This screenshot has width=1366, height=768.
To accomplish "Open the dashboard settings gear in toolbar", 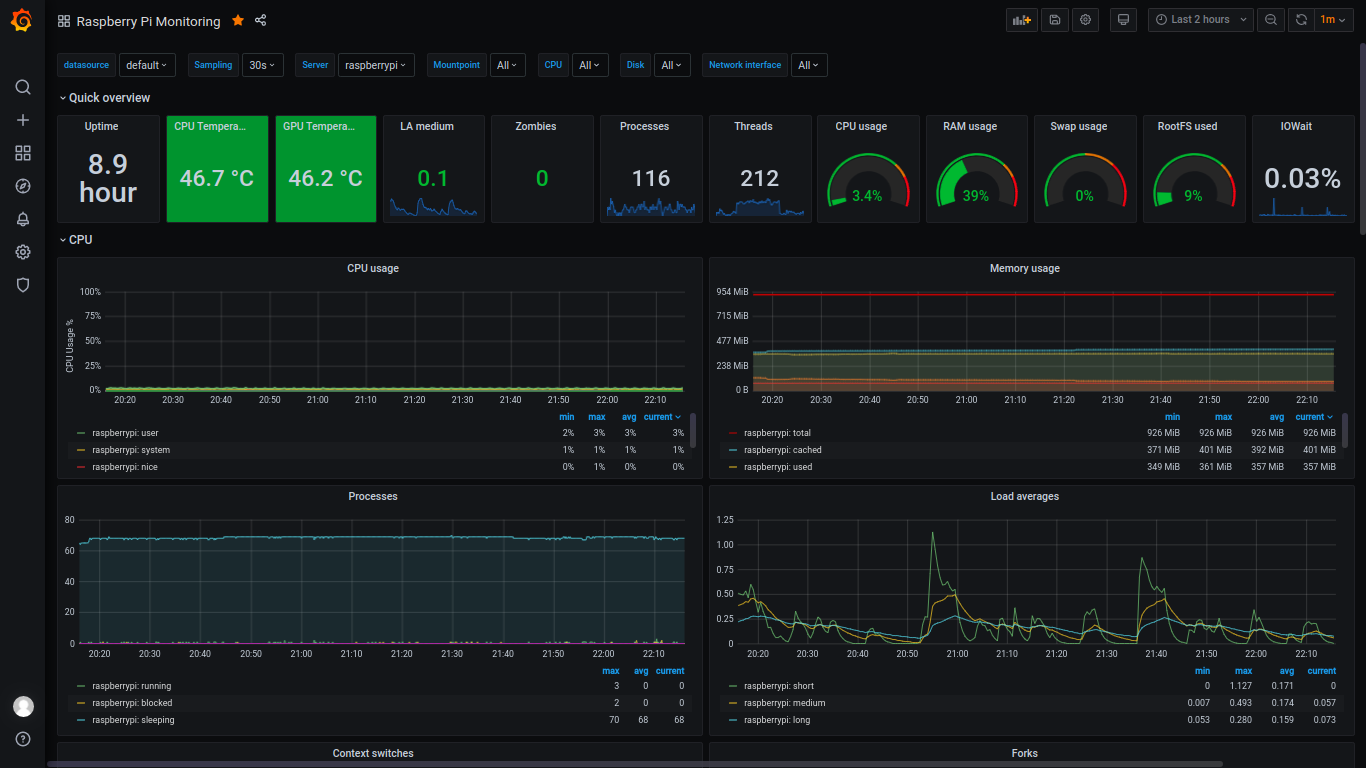I will pos(1086,20).
